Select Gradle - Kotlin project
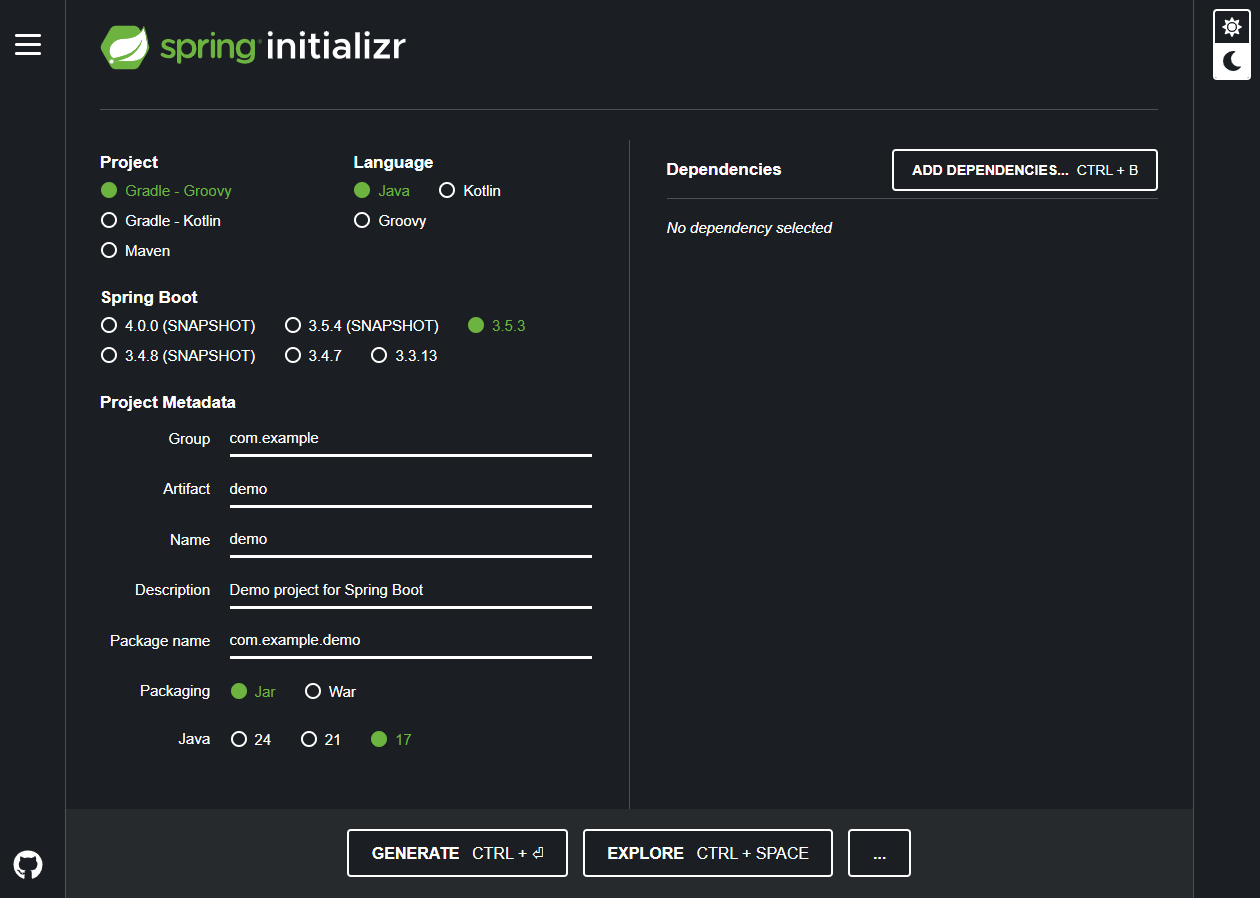Screen dimensions: 1260x898 [x=161, y=220]
